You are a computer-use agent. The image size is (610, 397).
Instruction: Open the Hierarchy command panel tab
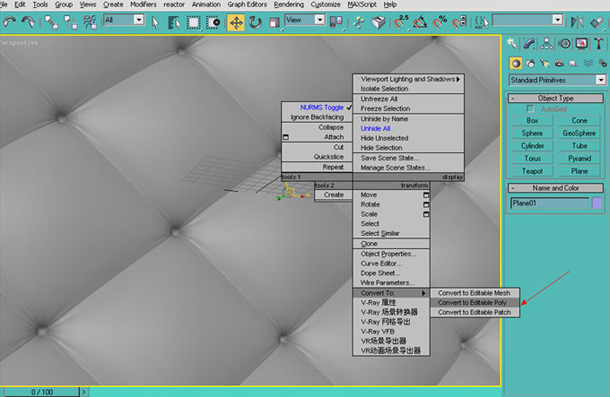[x=546, y=44]
